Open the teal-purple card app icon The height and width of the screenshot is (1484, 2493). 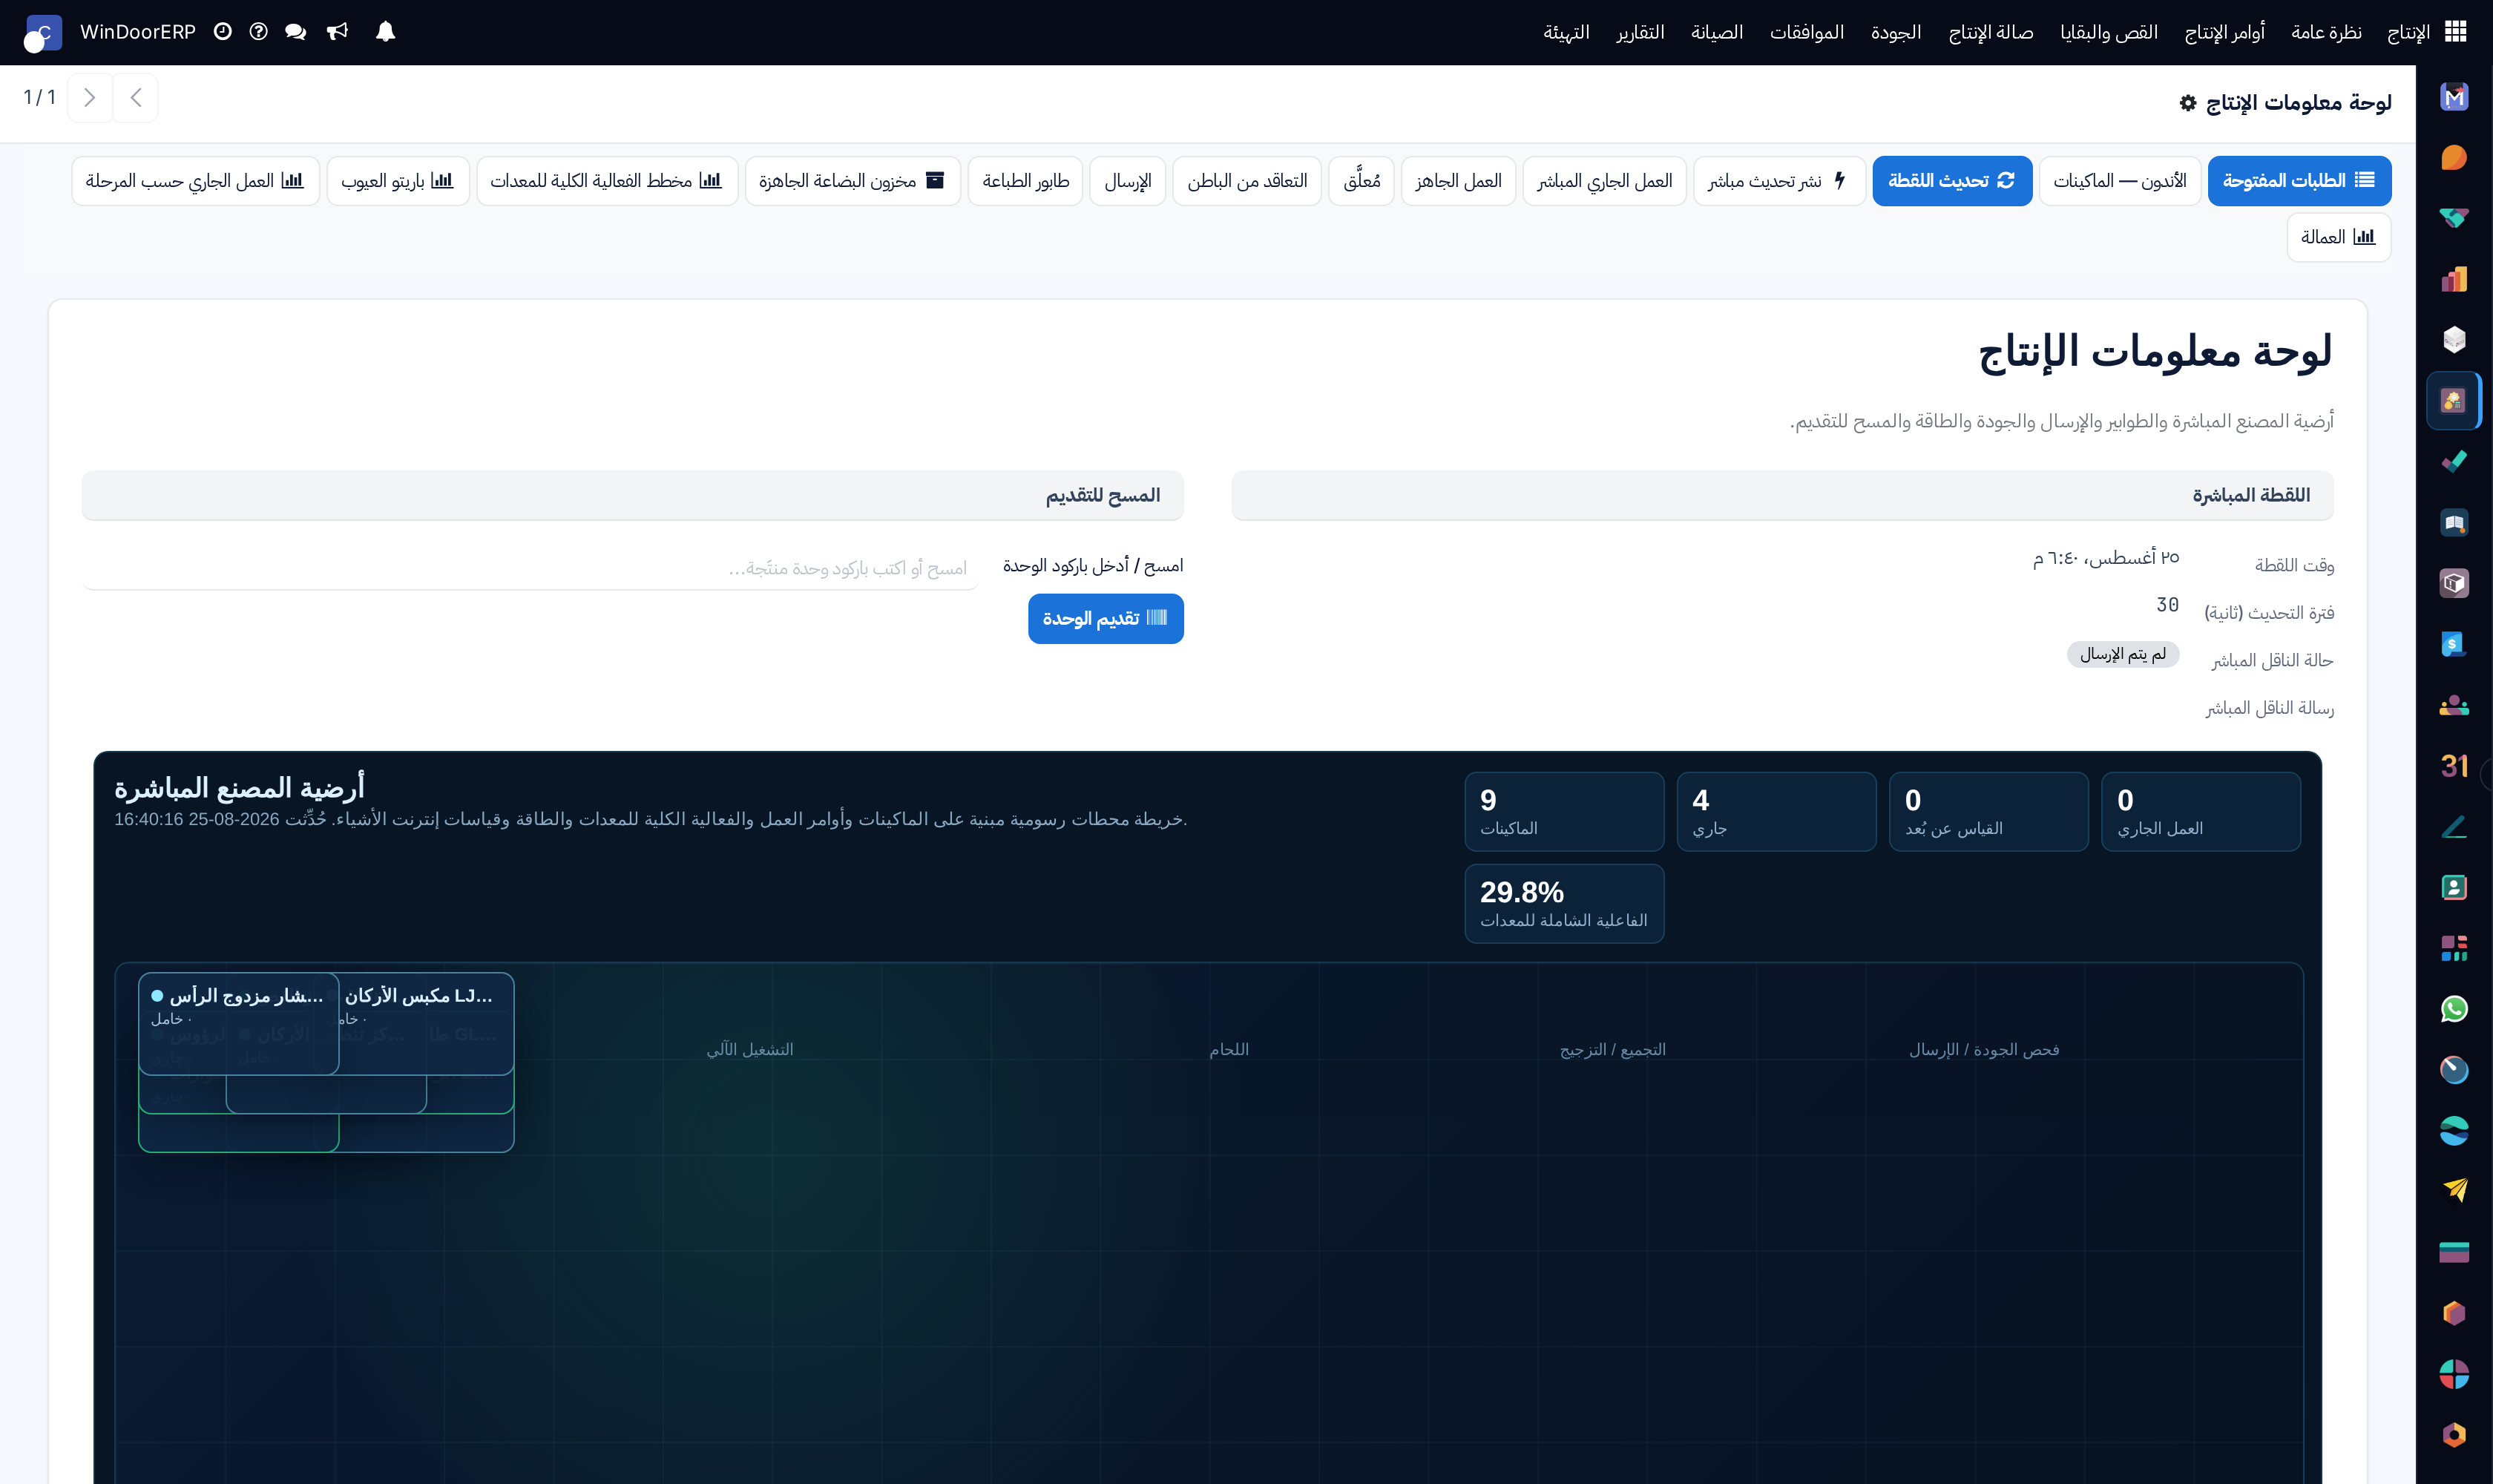click(2453, 1252)
